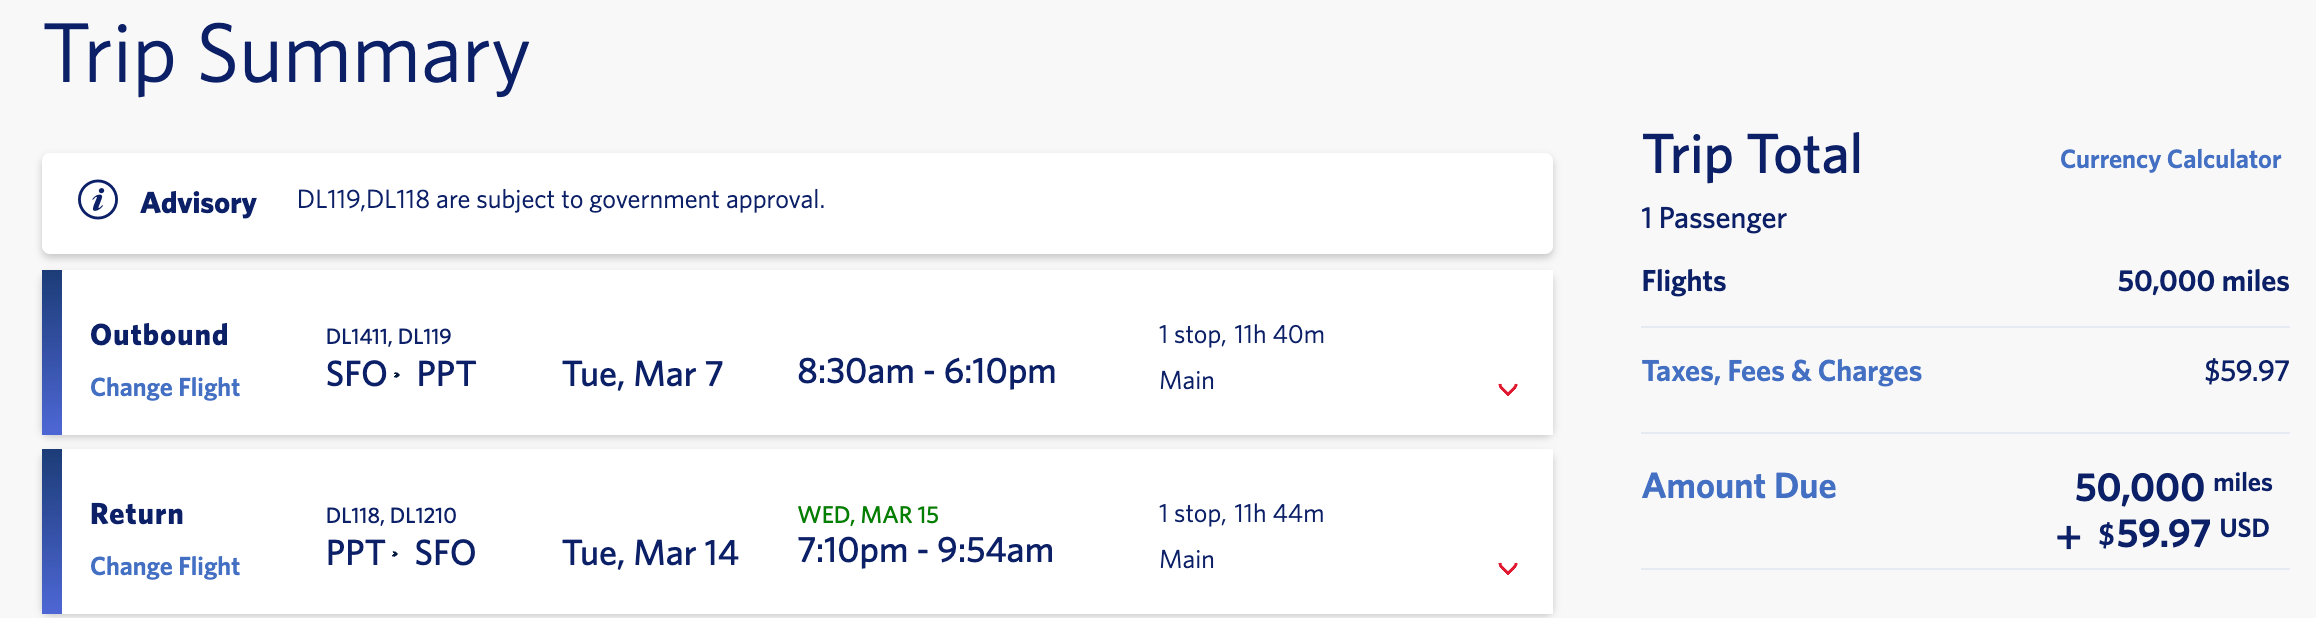Open Taxes, Fees & Charges breakdown
This screenshot has width=2316, height=618.
click(1781, 371)
